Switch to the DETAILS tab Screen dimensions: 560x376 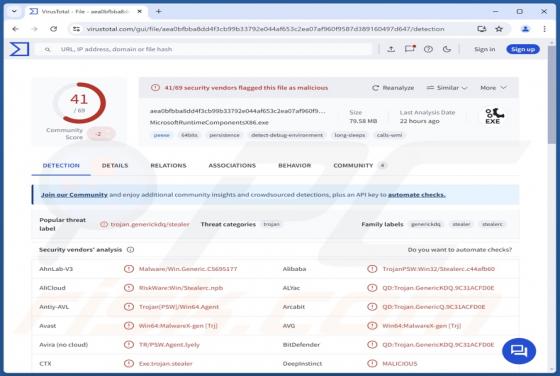click(115, 165)
